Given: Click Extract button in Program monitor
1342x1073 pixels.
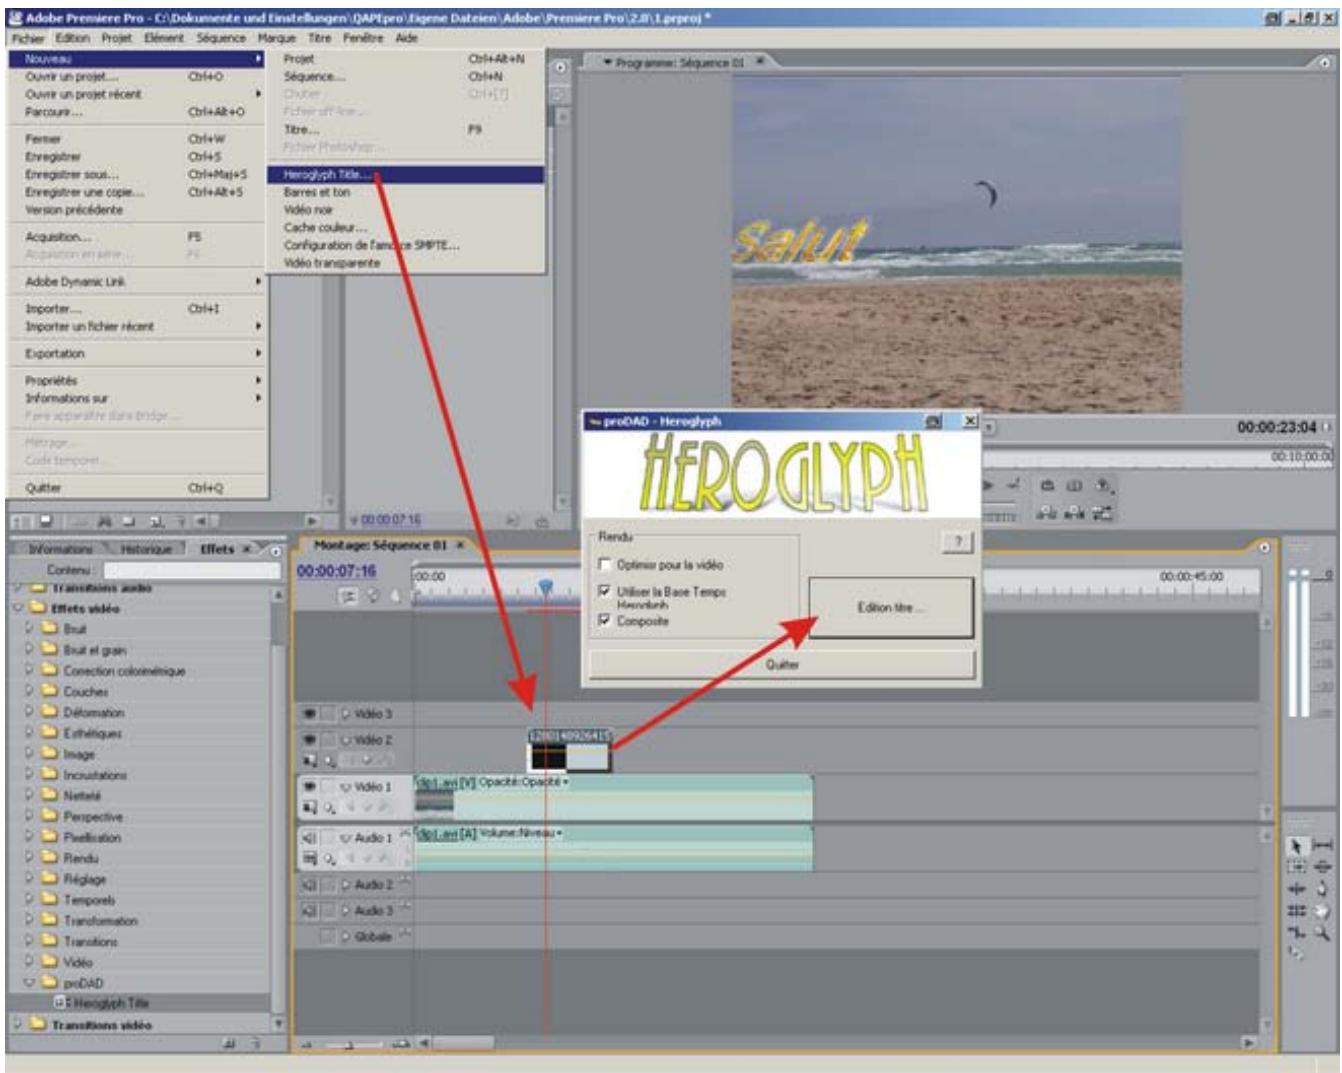Looking at the screenshot, I should coord(1073,513).
